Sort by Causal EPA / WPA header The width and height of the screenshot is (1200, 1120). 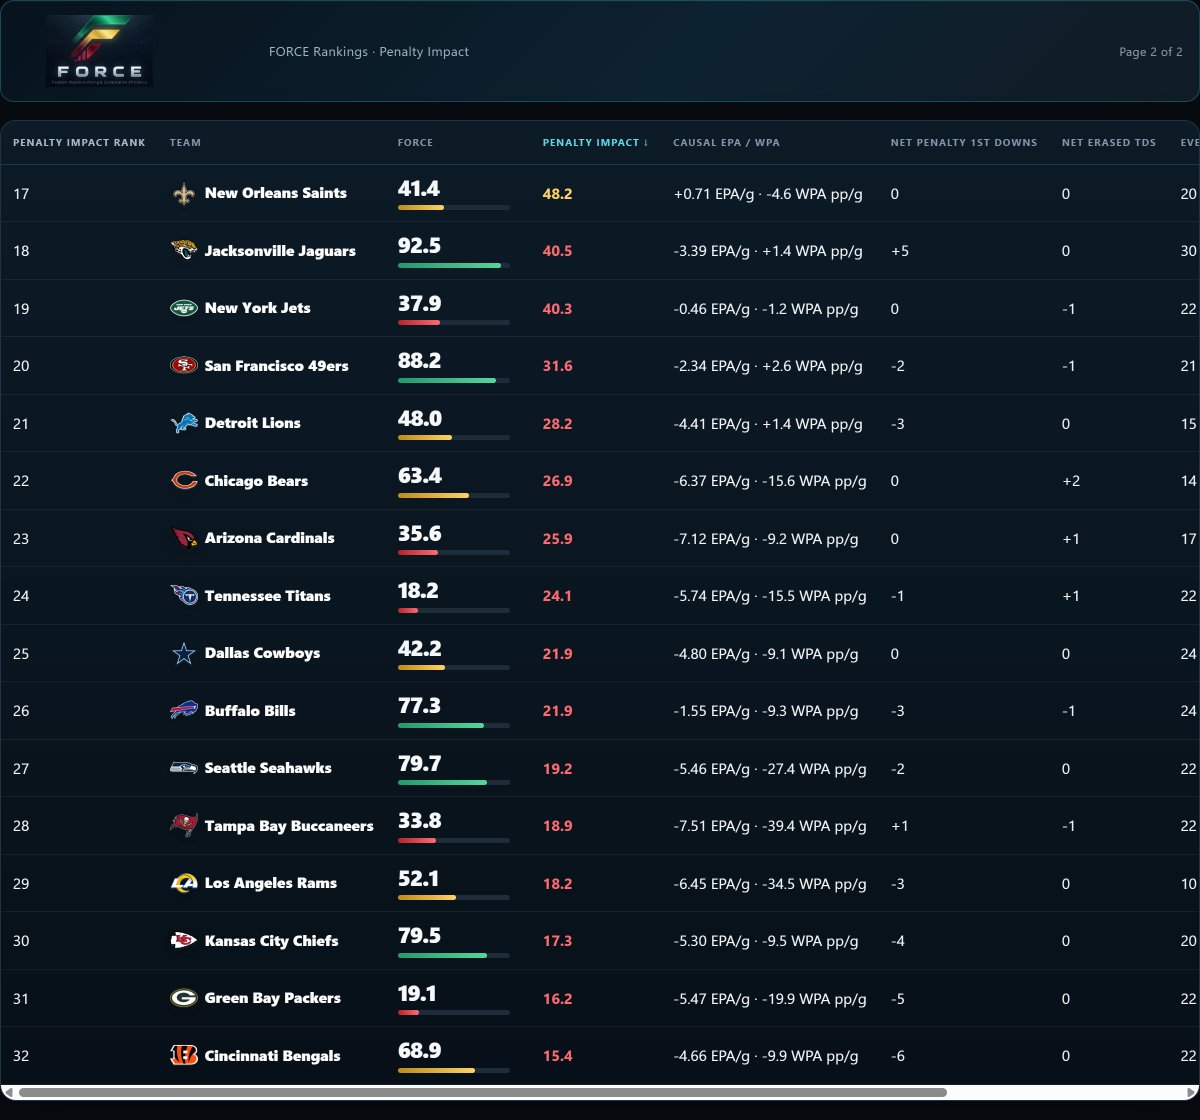[x=726, y=143]
